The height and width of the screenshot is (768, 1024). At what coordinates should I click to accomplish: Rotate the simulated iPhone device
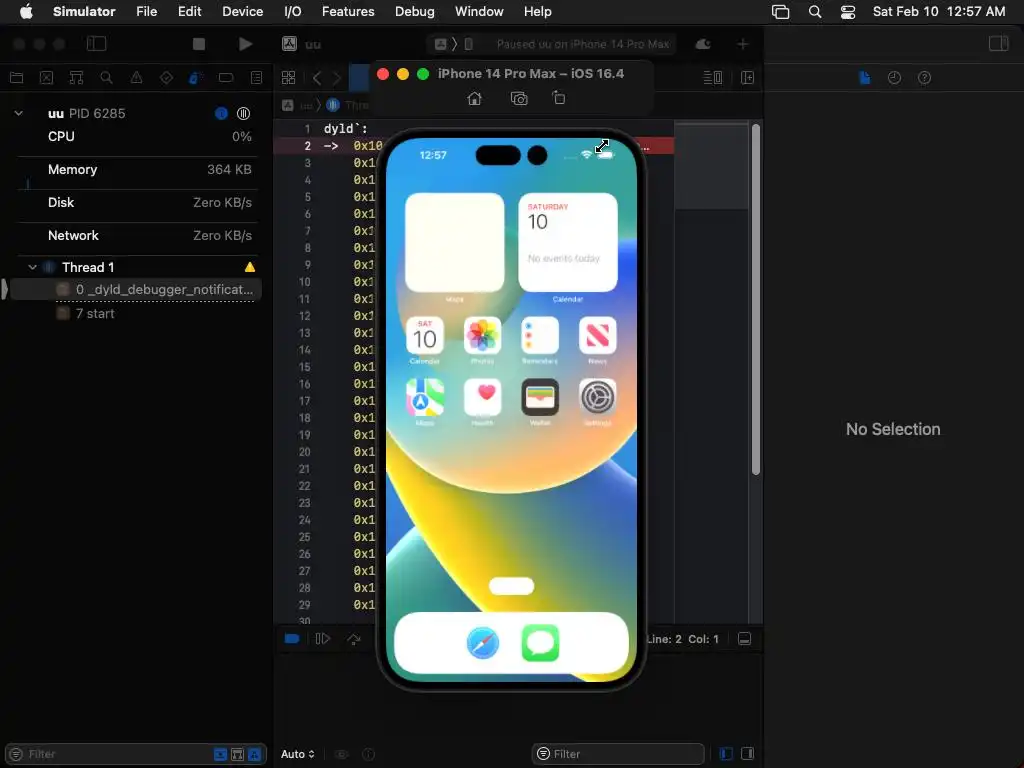558,98
